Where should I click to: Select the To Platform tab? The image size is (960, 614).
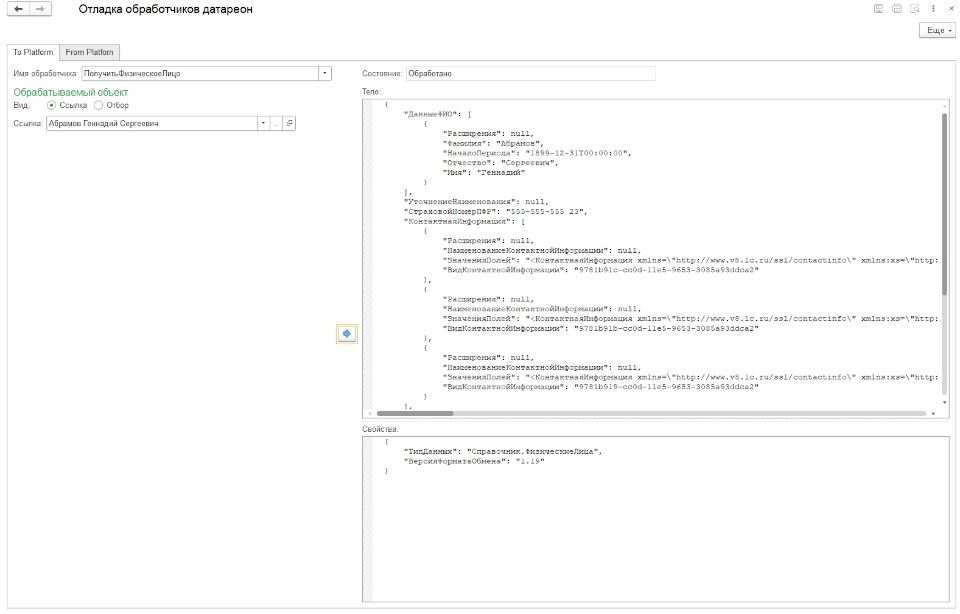coord(32,52)
